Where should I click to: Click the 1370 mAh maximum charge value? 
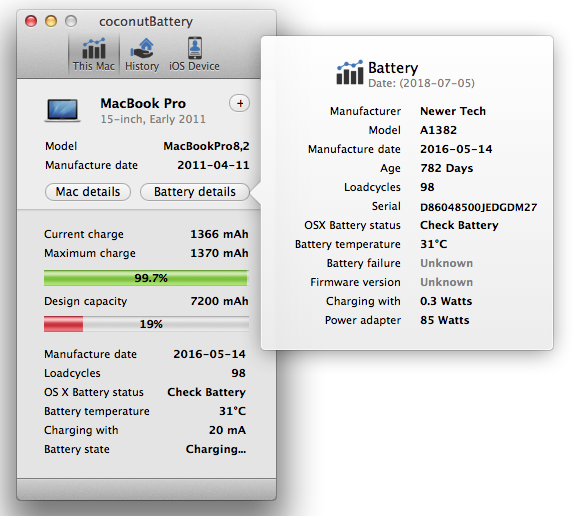[219, 253]
